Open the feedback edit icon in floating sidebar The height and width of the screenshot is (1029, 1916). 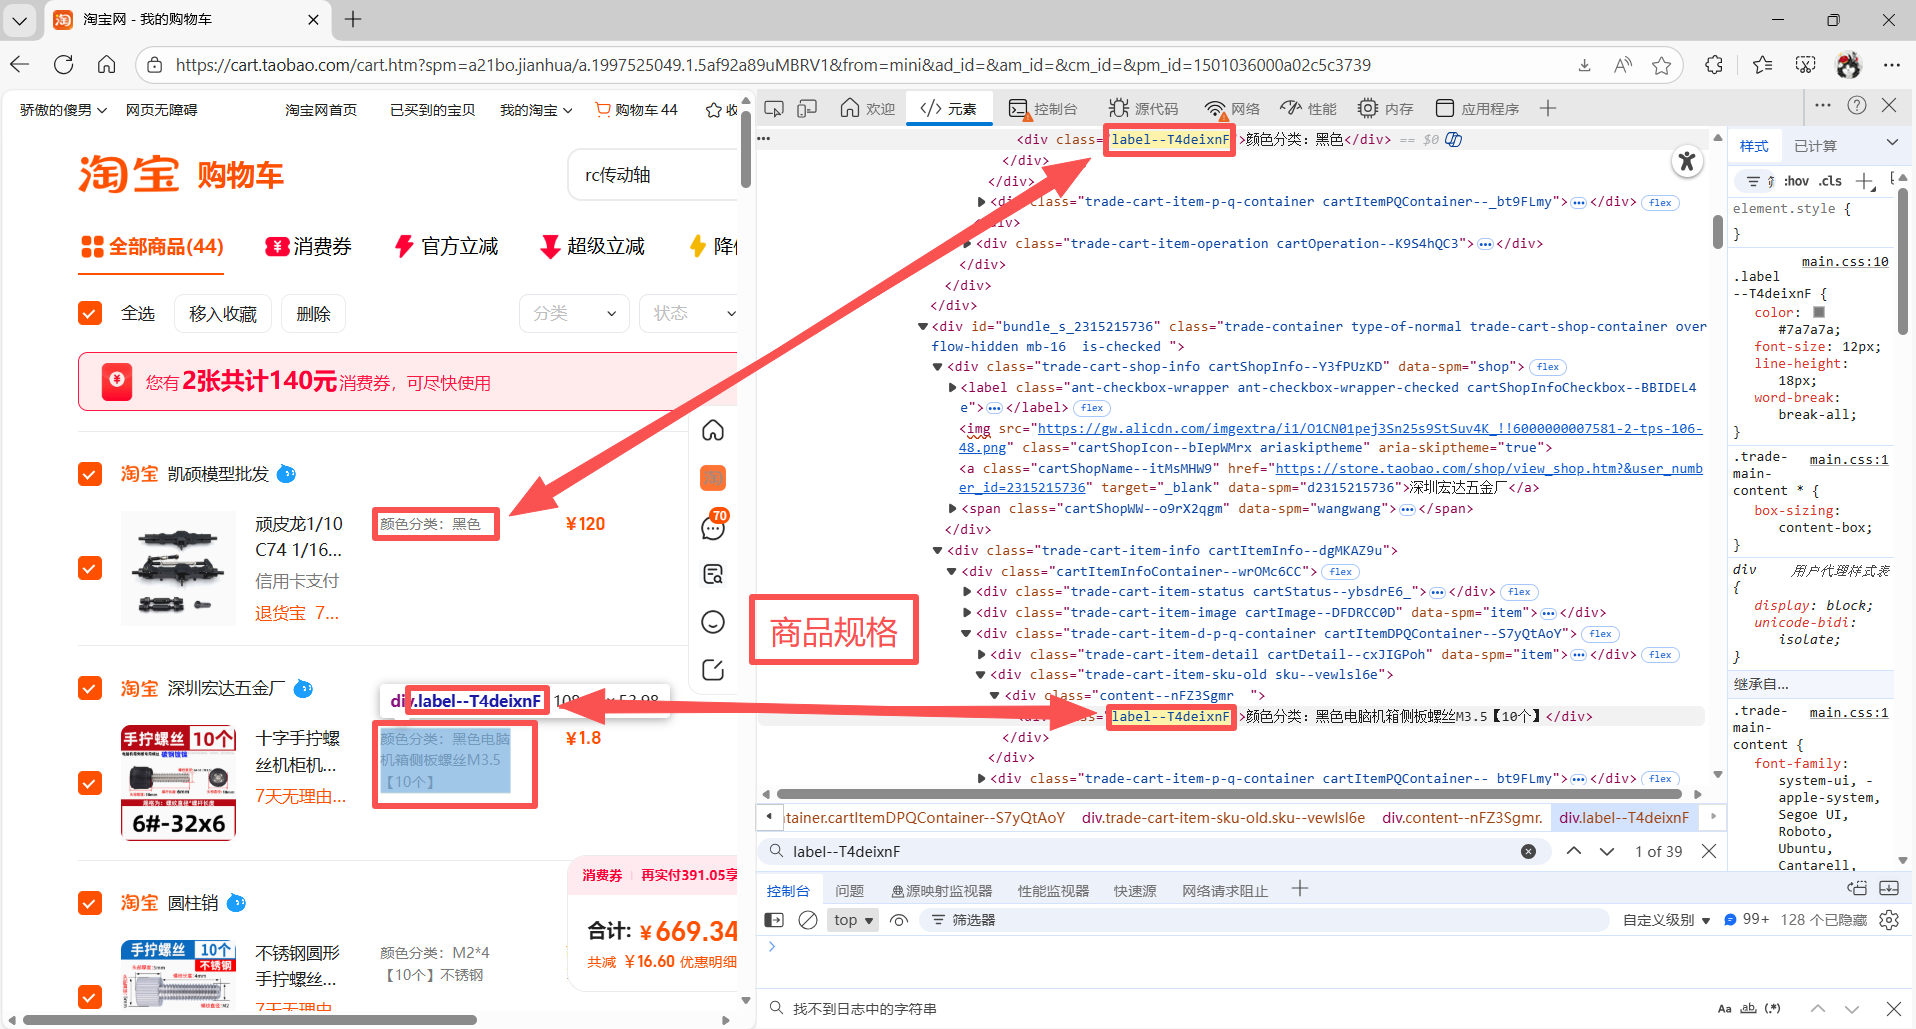point(713,670)
